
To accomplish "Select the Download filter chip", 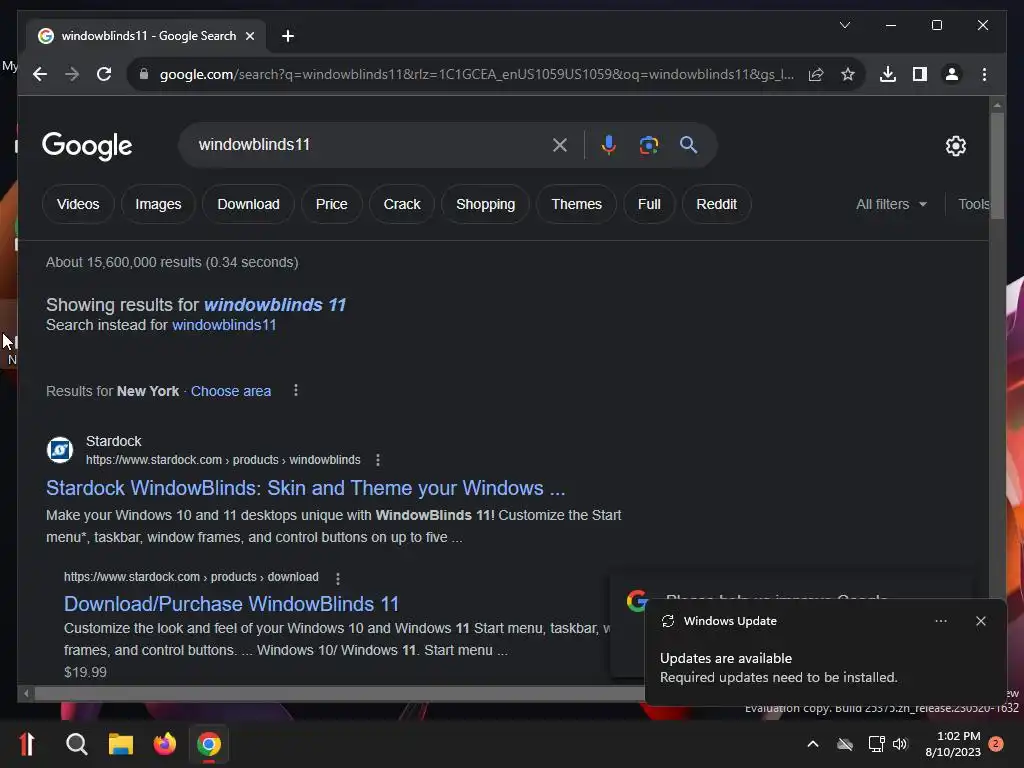I will tap(248, 204).
